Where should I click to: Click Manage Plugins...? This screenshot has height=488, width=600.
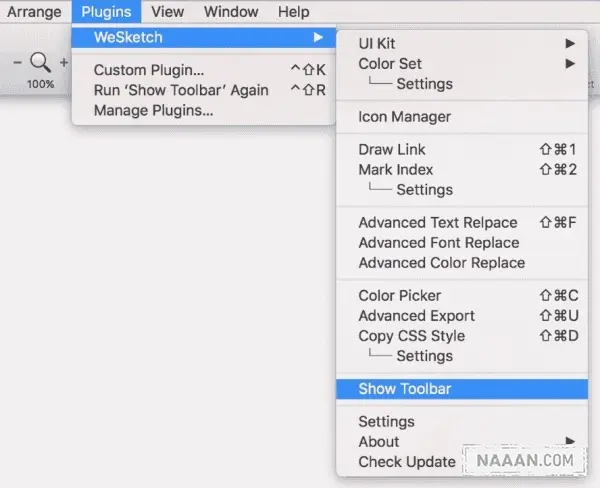click(x=153, y=110)
